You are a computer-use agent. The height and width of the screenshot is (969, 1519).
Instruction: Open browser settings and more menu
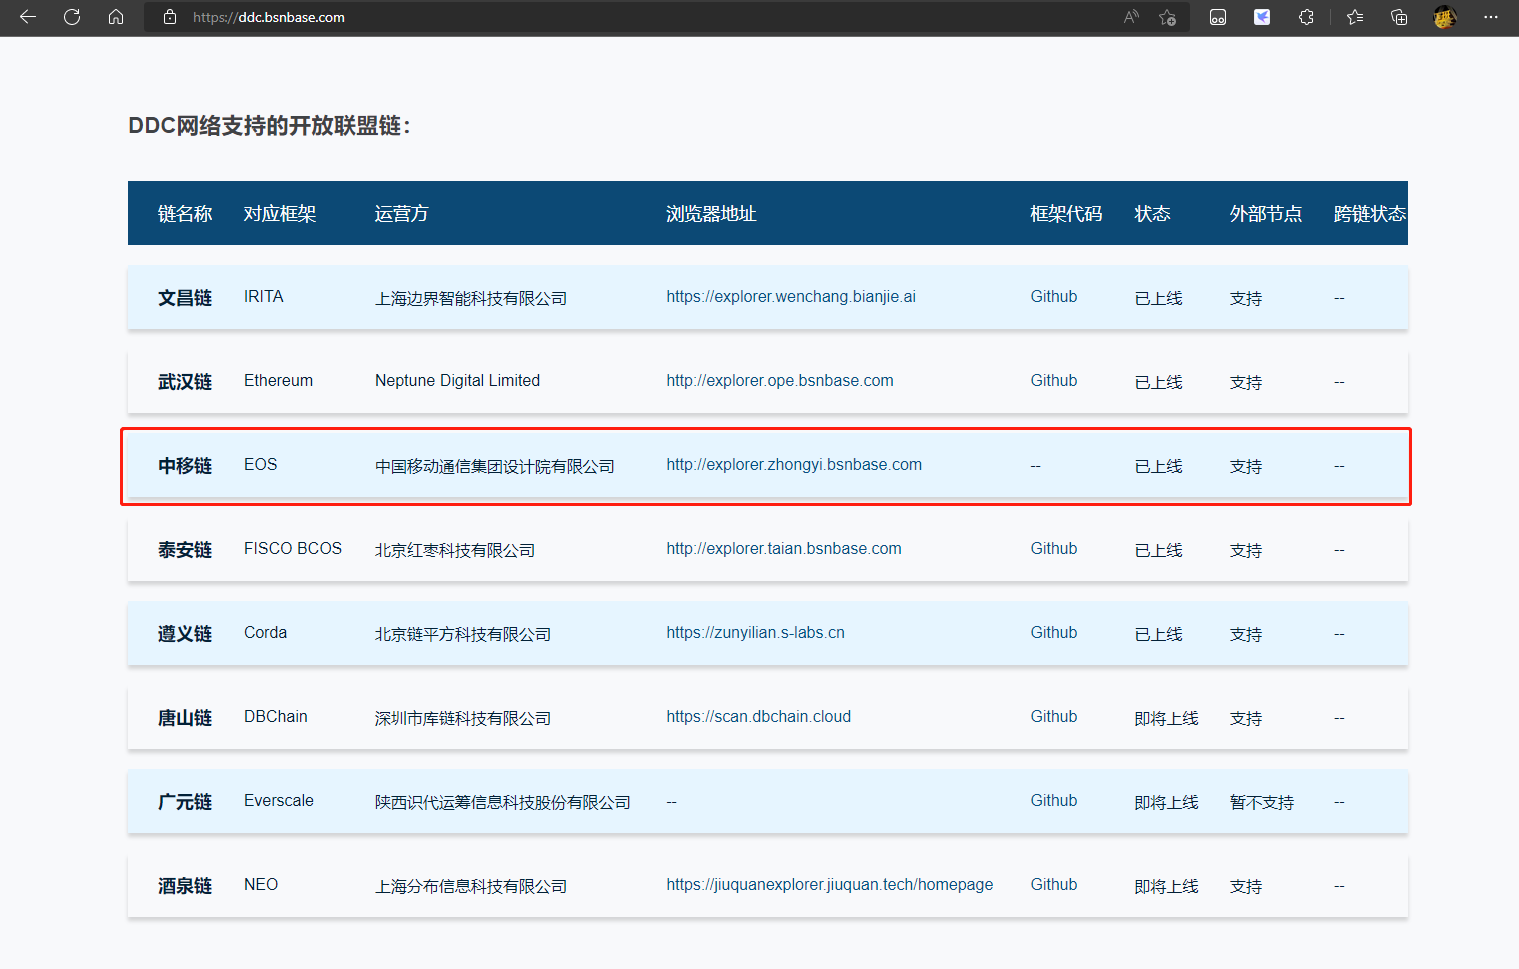coord(1491,17)
